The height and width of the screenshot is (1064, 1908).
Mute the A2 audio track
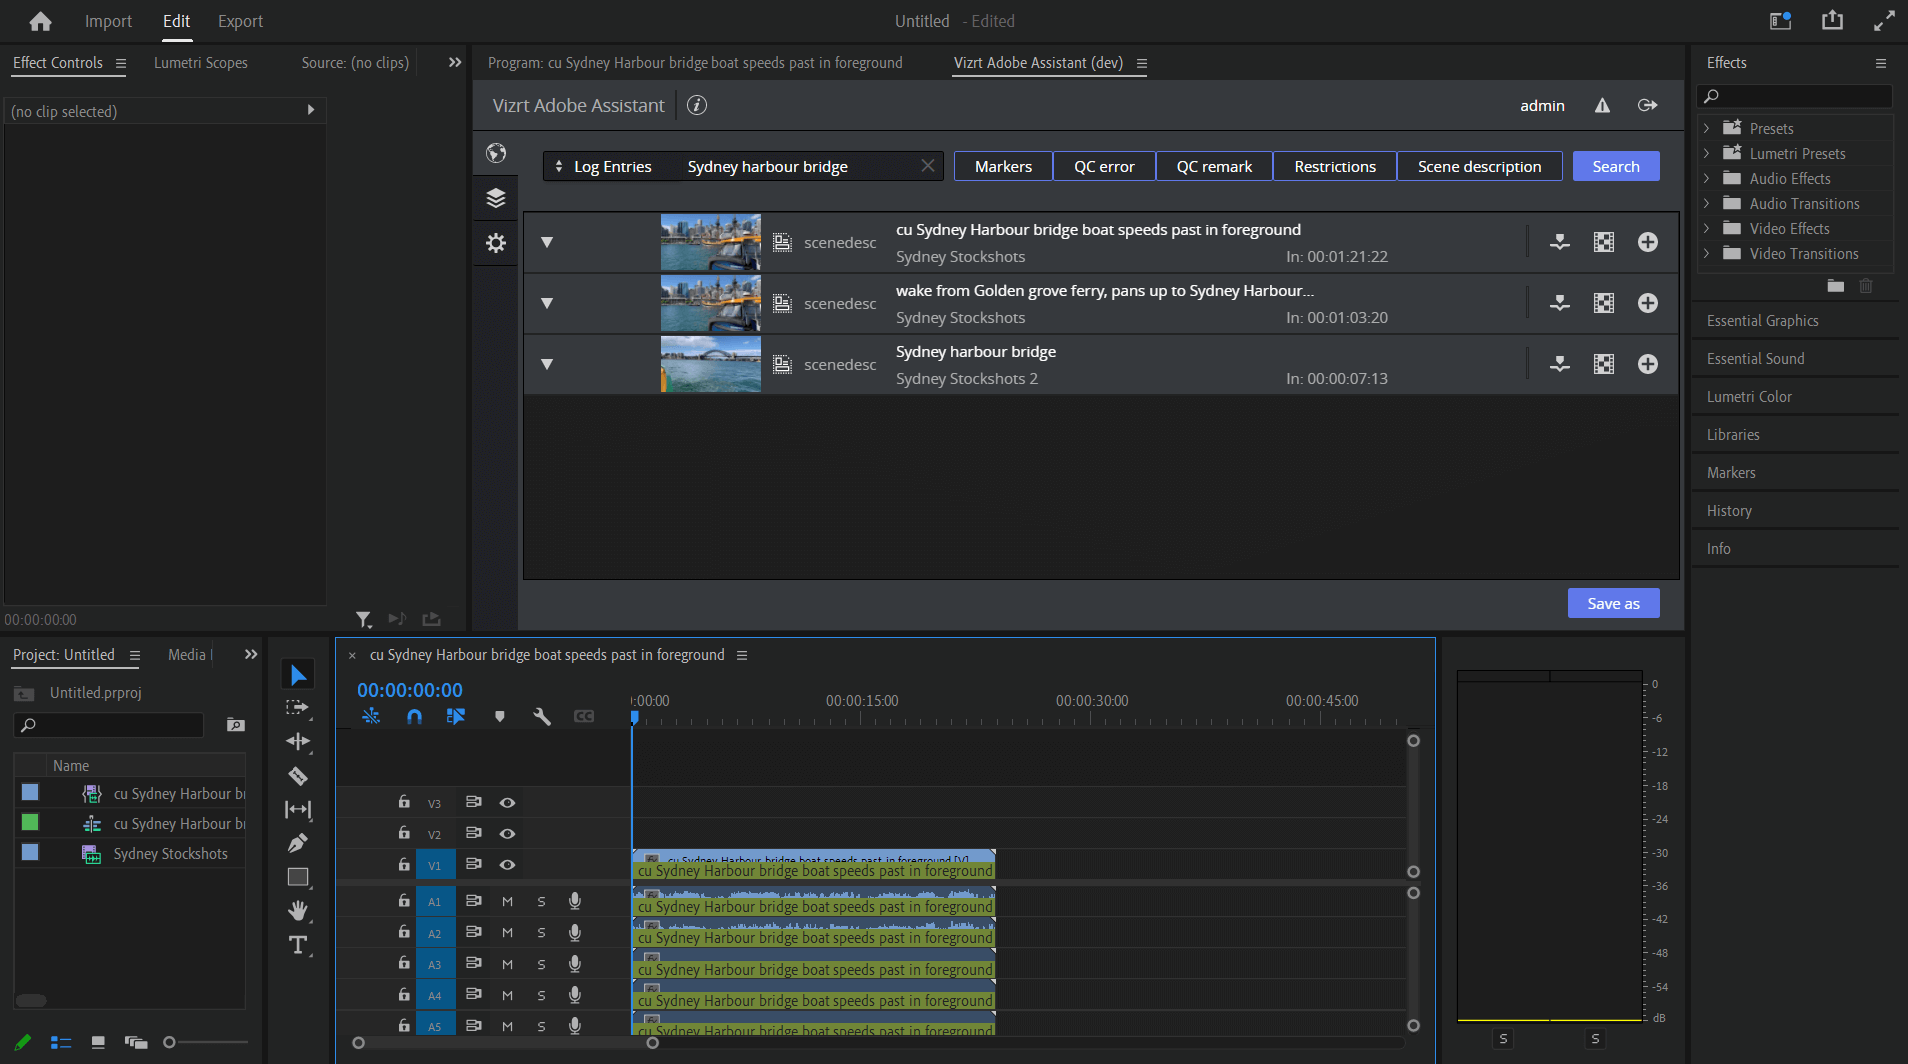point(507,932)
